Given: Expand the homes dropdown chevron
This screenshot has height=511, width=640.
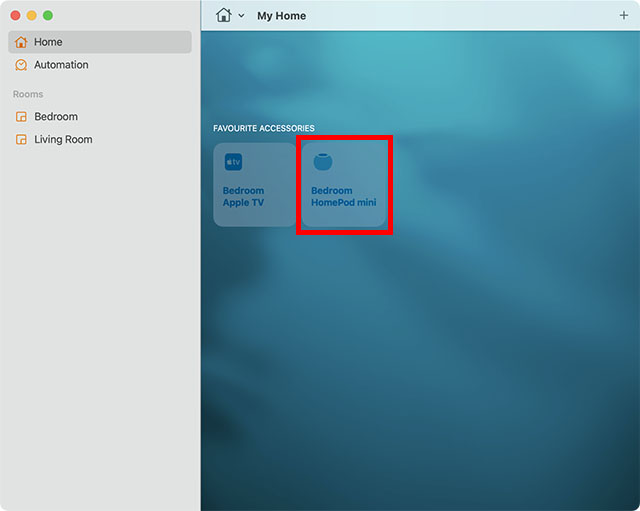Looking at the screenshot, I should [x=242, y=16].
